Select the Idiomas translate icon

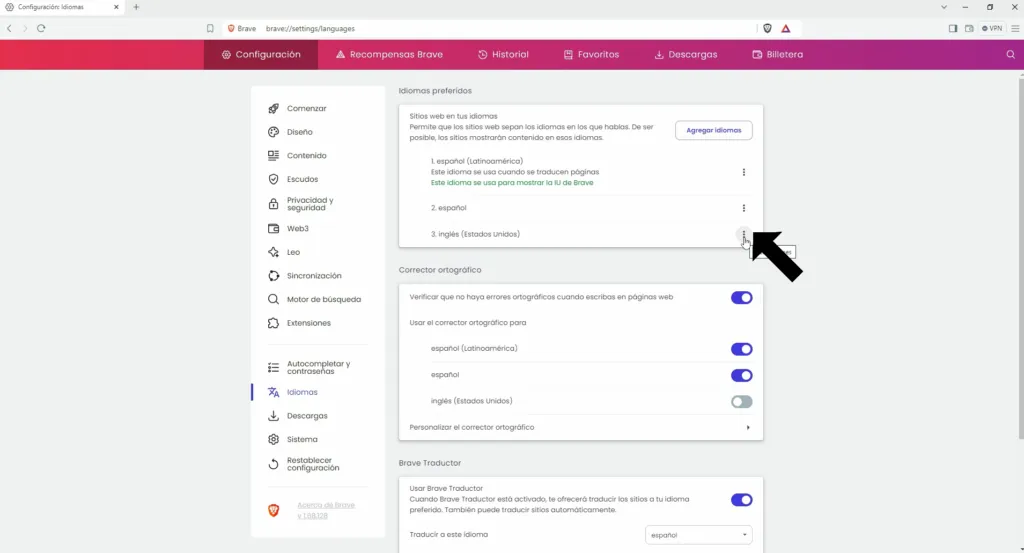pyautogui.click(x=273, y=392)
